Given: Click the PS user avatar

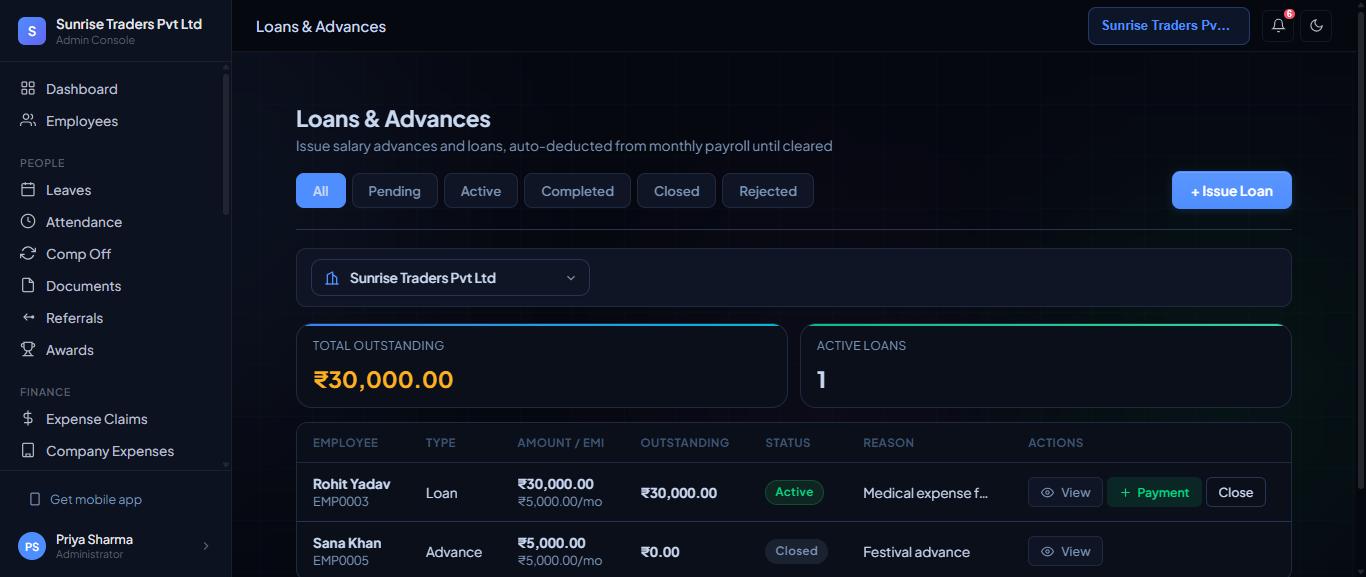Looking at the screenshot, I should pyautogui.click(x=32, y=546).
